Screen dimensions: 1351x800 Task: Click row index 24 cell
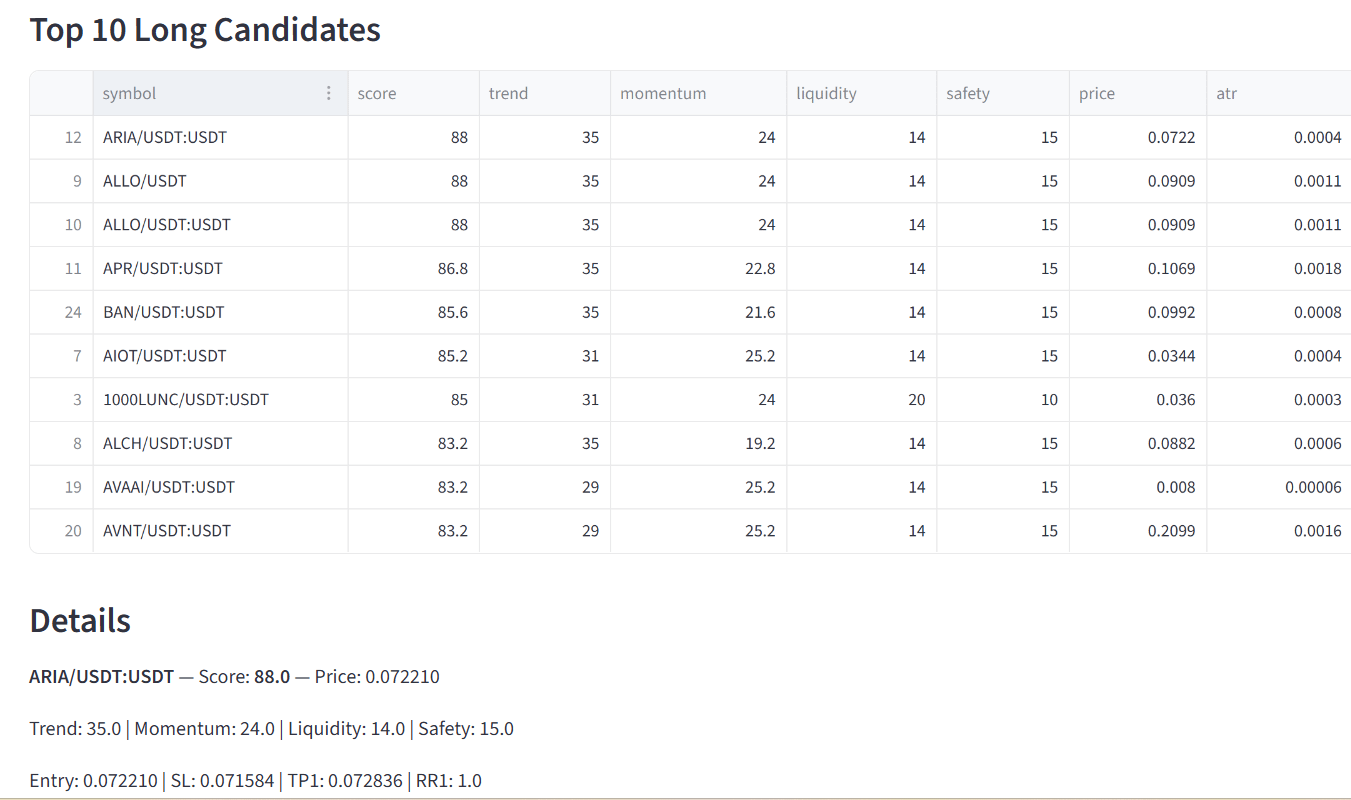coord(62,312)
